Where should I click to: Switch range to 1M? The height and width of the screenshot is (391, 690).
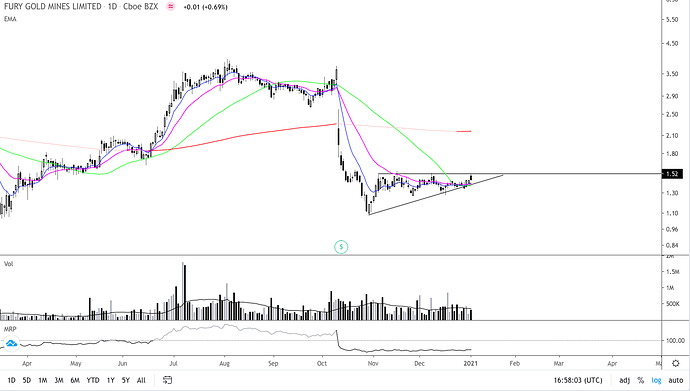point(43,380)
